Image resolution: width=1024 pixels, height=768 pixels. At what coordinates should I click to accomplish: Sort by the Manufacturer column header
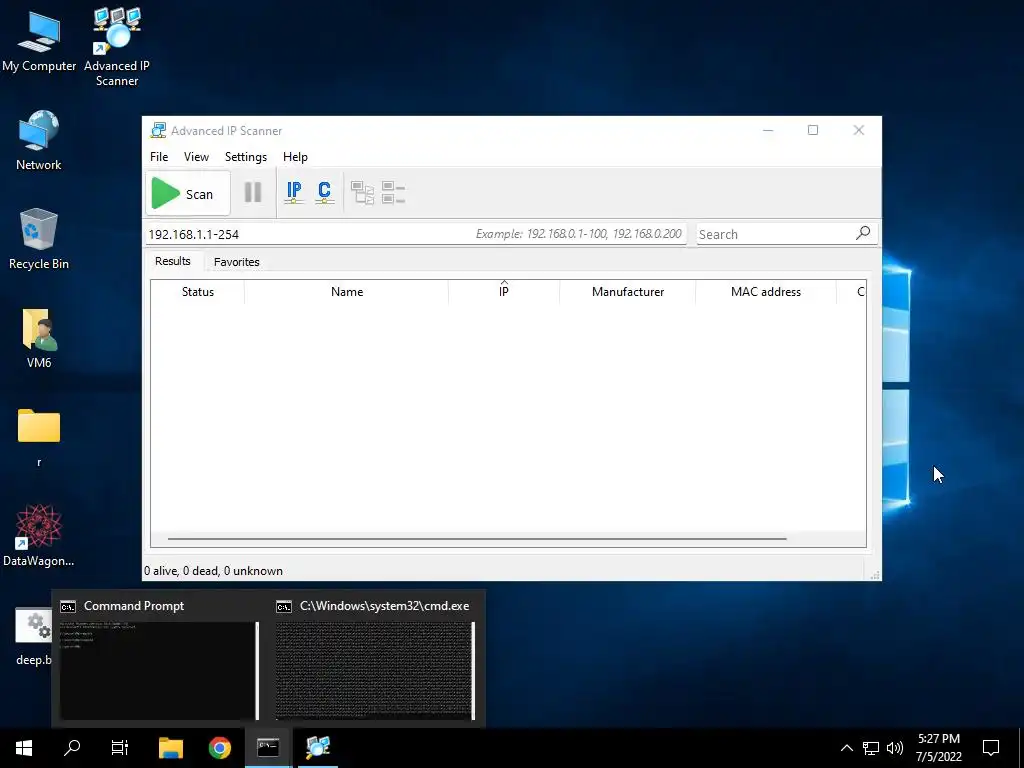point(628,292)
